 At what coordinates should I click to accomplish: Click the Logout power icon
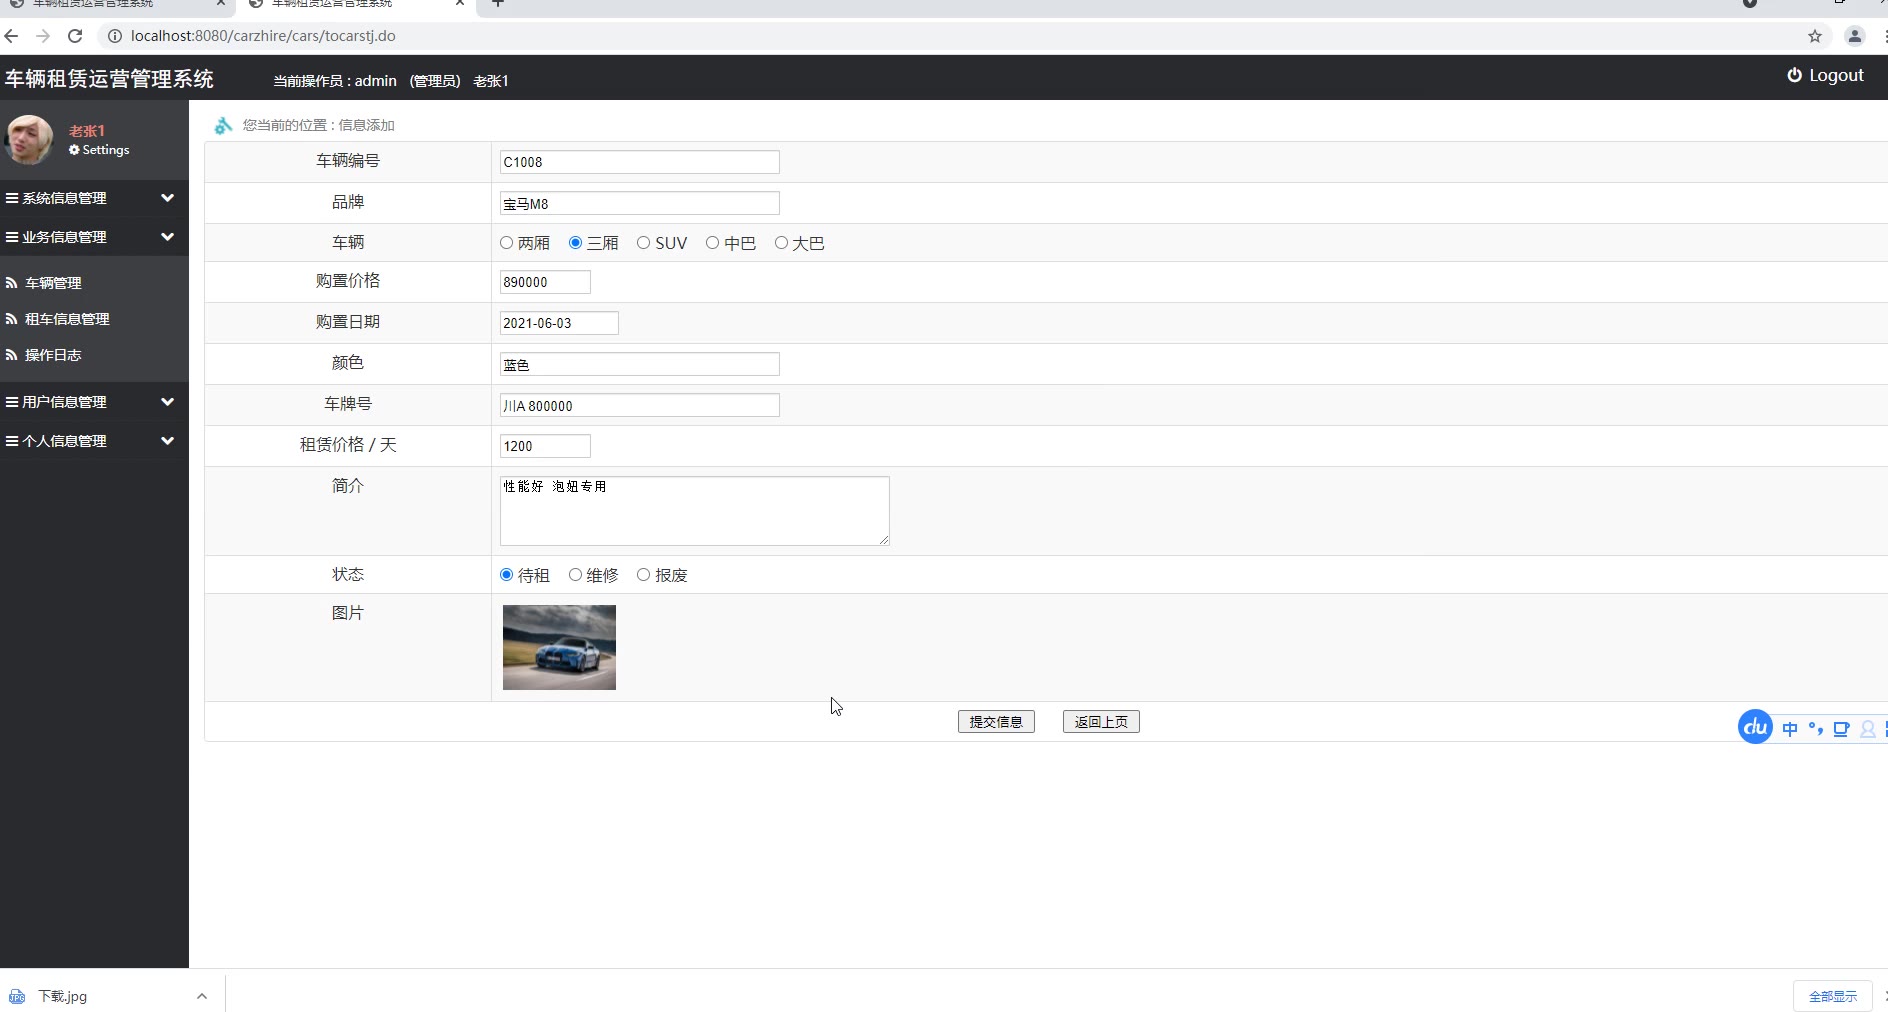[1794, 75]
